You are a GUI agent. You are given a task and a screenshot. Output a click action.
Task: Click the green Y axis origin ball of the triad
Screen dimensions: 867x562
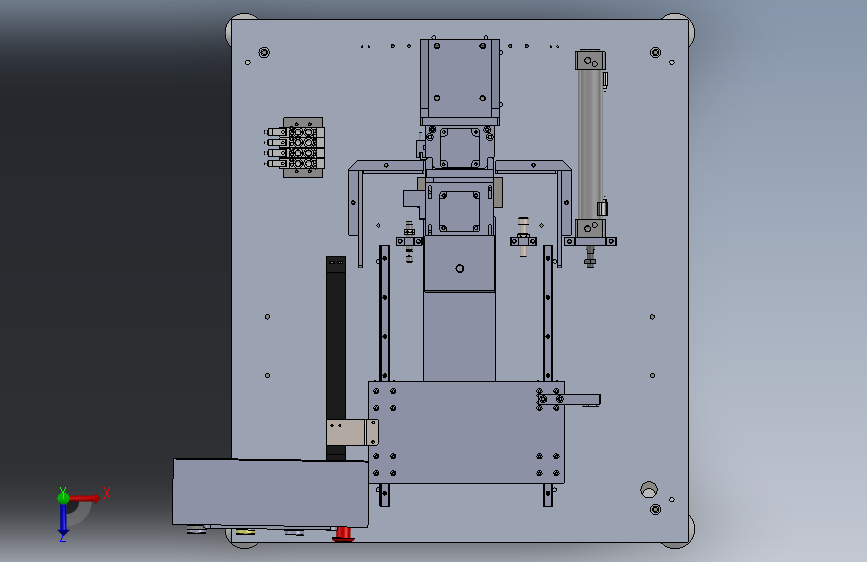click(63, 498)
